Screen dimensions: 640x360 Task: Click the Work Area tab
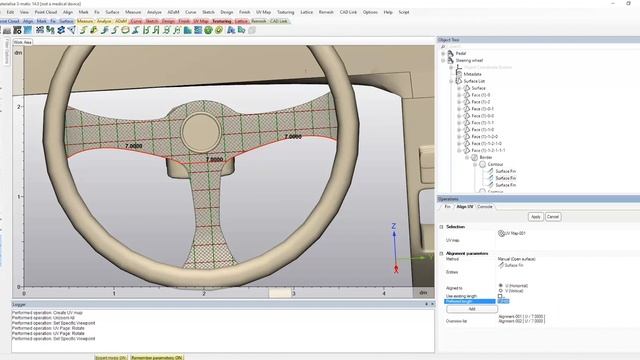(22, 42)
